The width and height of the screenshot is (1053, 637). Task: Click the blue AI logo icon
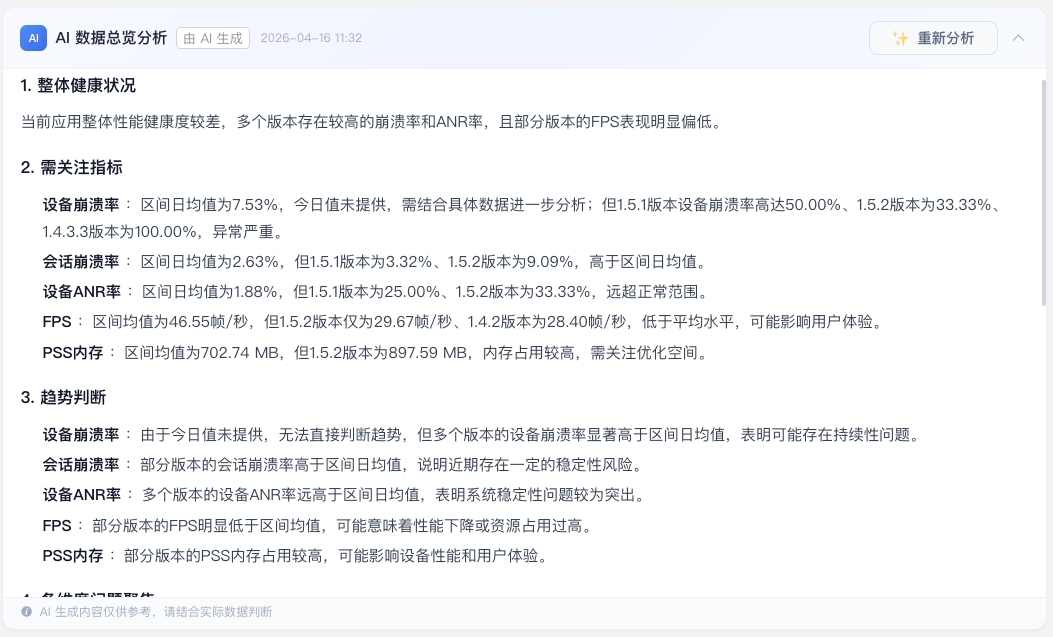(33, 38)
